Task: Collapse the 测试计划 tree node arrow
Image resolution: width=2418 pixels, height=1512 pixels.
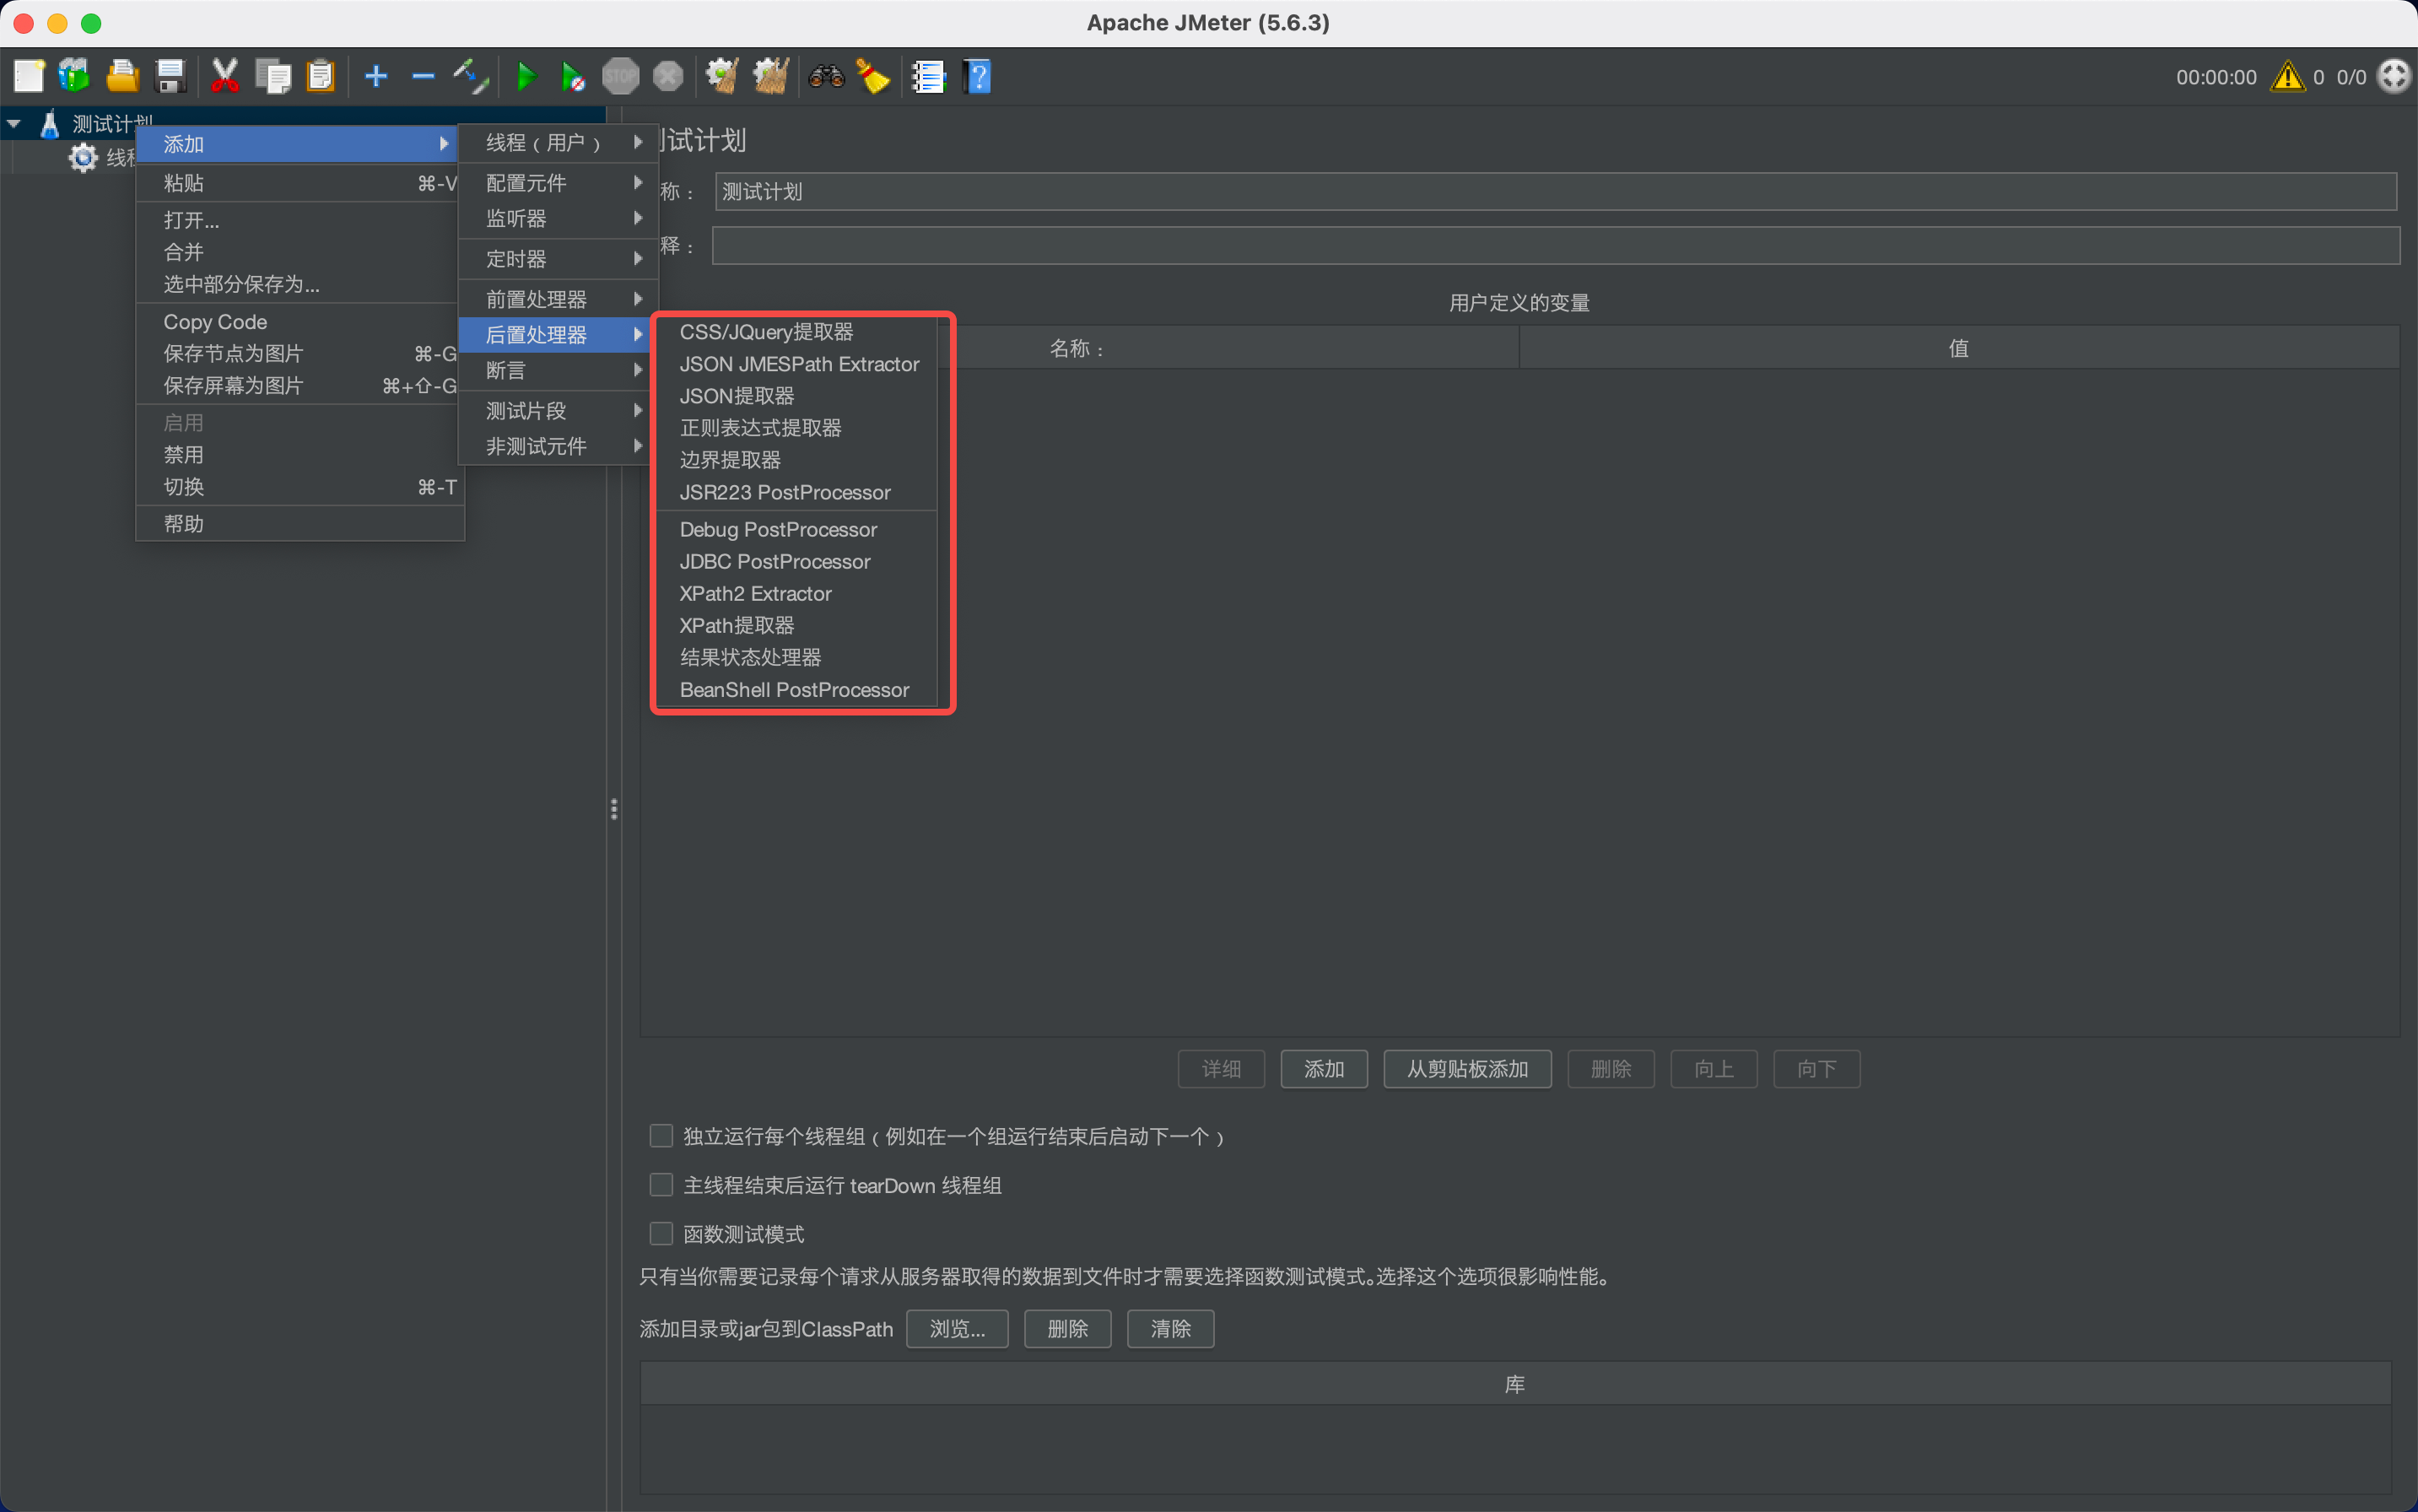Action: tap(14, 124)
